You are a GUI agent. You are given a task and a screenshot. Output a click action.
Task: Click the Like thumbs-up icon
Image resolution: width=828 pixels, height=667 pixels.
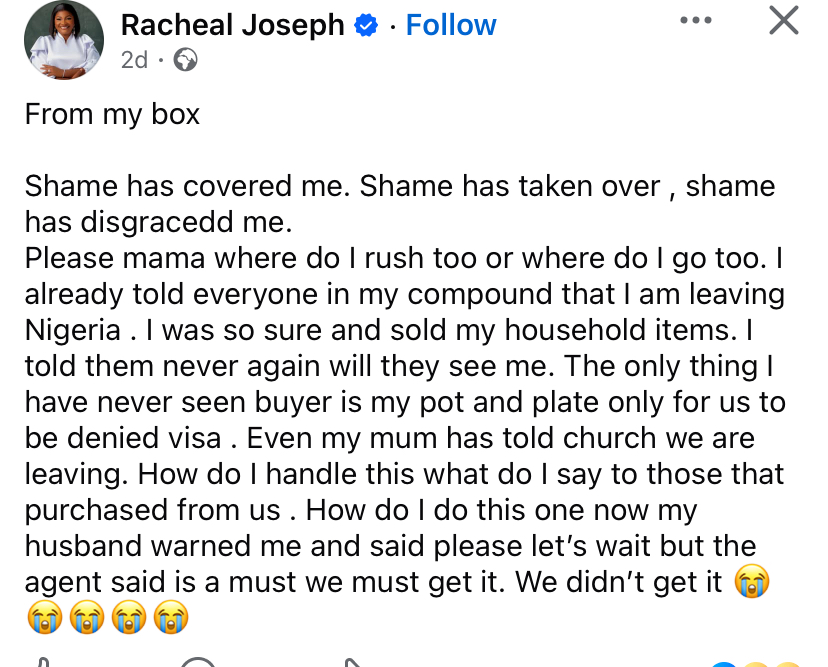click(42, 662)
